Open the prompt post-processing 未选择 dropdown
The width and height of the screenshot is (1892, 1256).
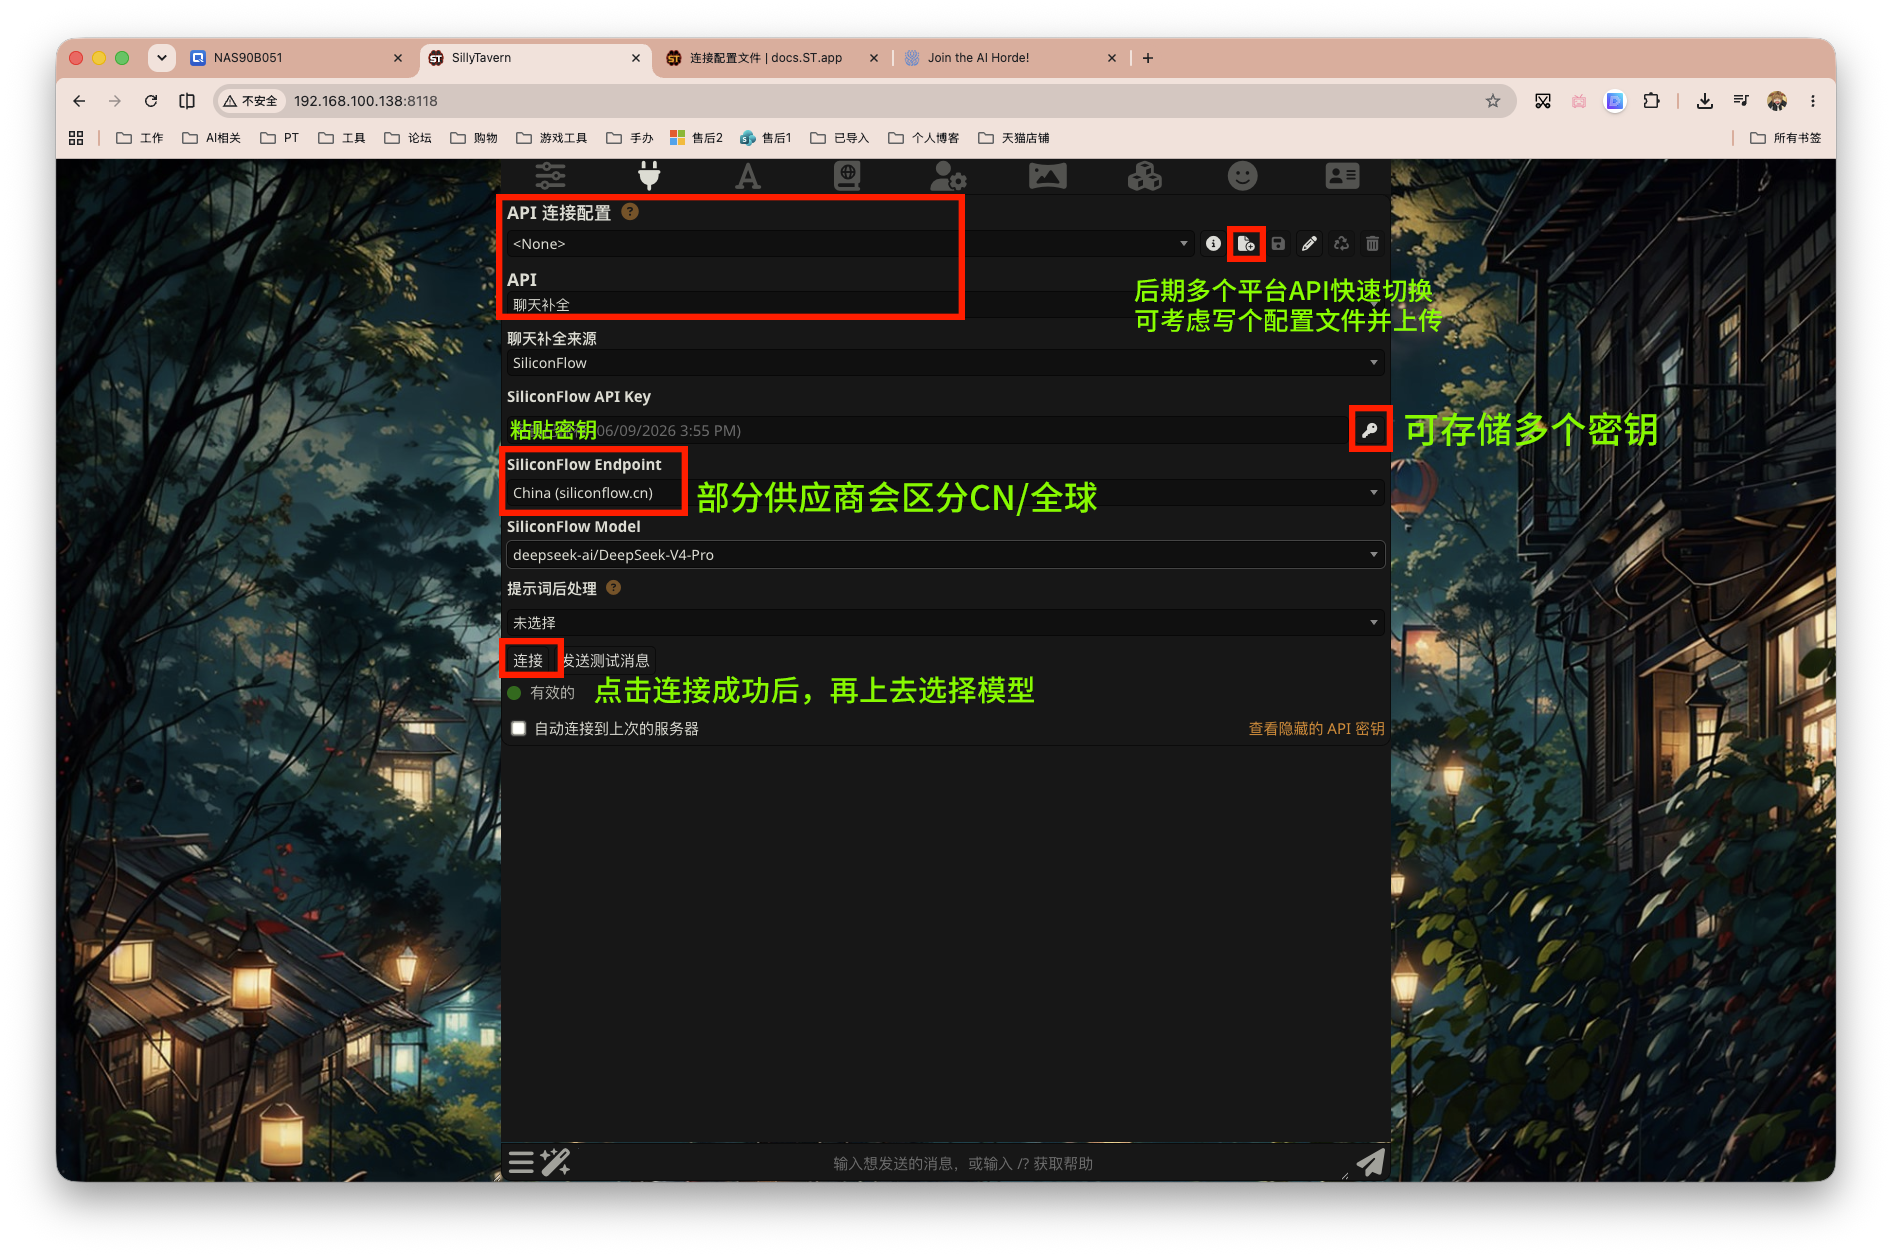coord(945,622)
